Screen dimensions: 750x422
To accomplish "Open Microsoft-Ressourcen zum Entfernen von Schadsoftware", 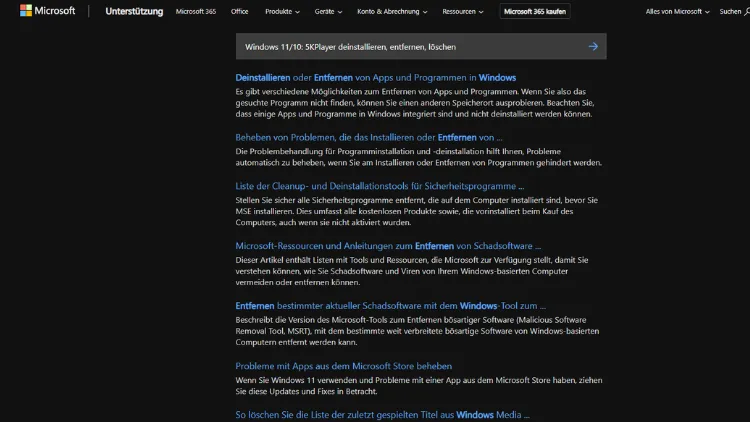I will [388, 246].
